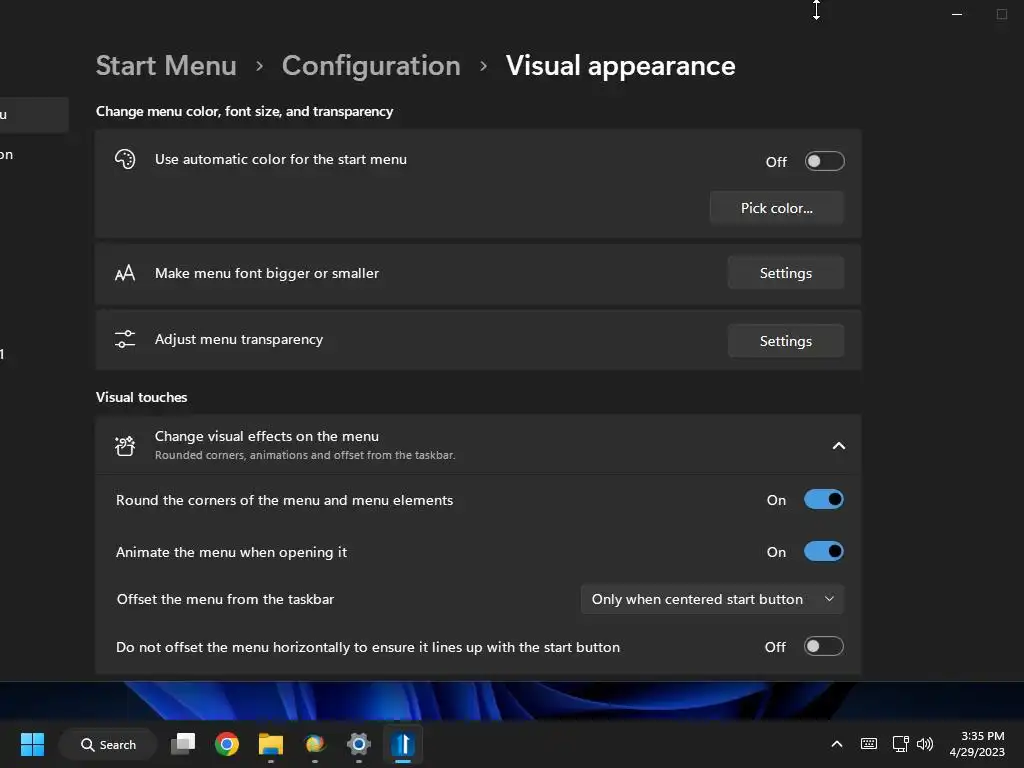Open Google Chrome from the taskbar

(227, 744)
